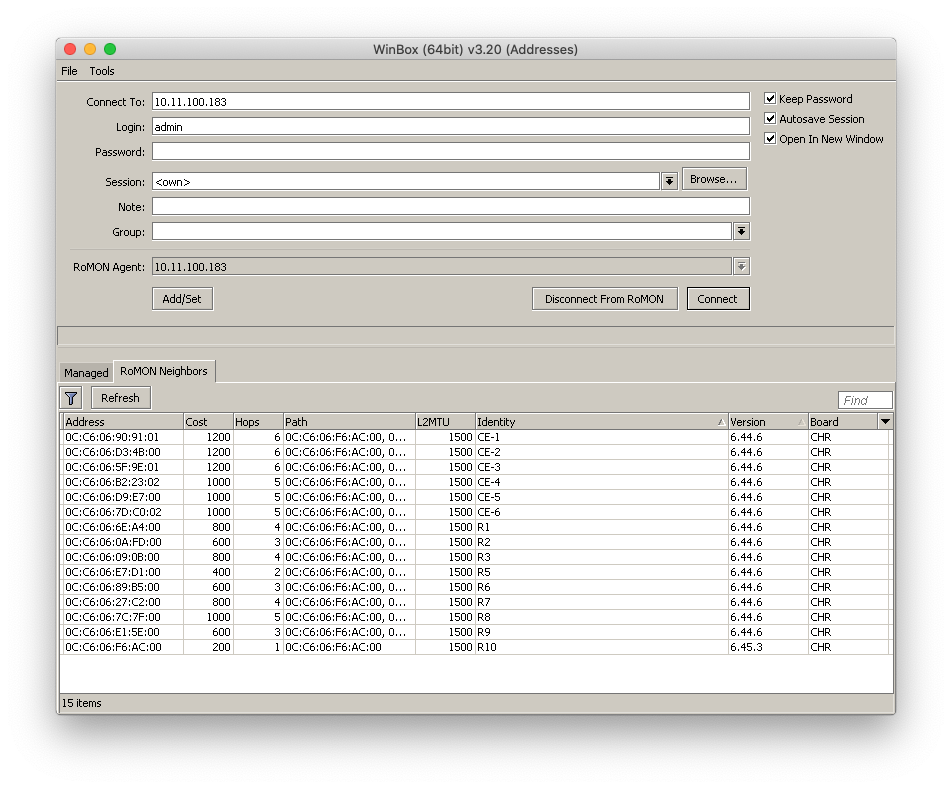Viewport: 952px width, 789px height.
Task: Open the table column selector dropdown
Action: tap(885, 421)
